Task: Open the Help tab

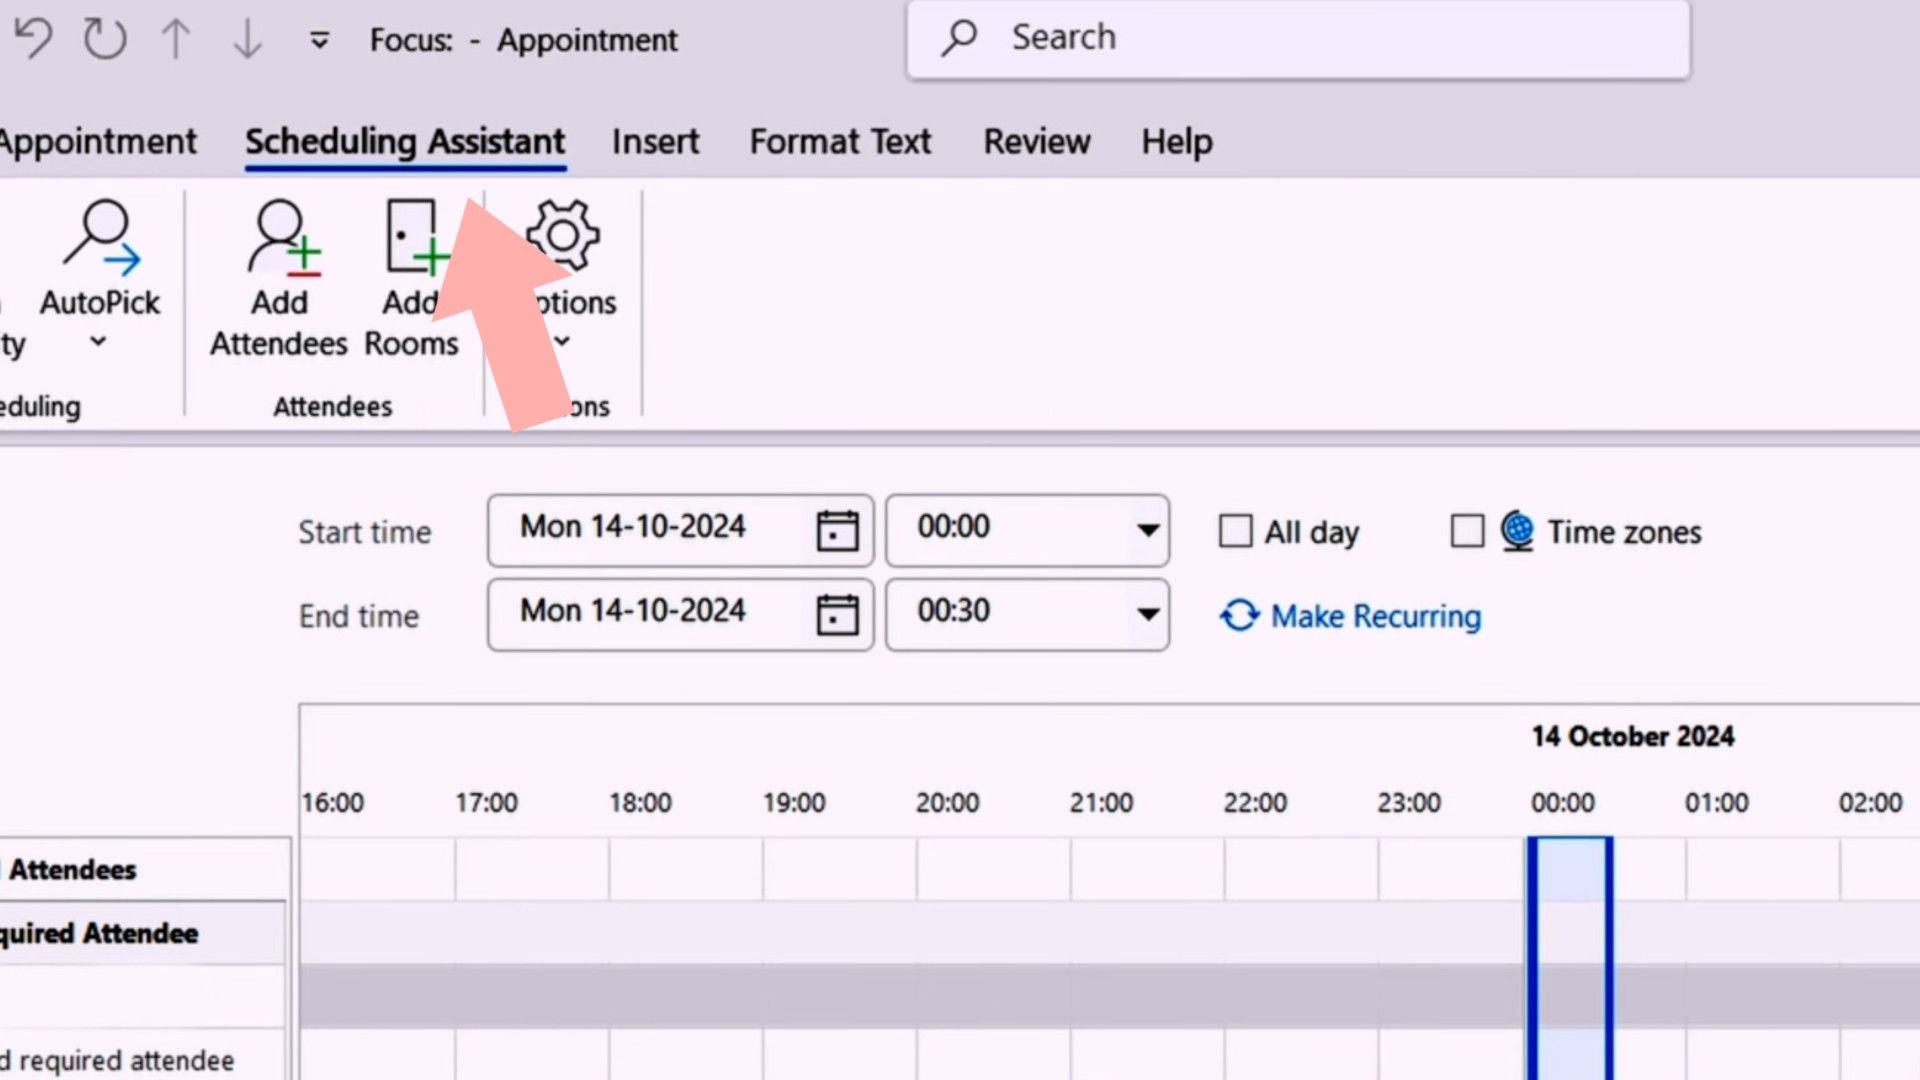Action: pyautogui.click(x=1176, y=141)
